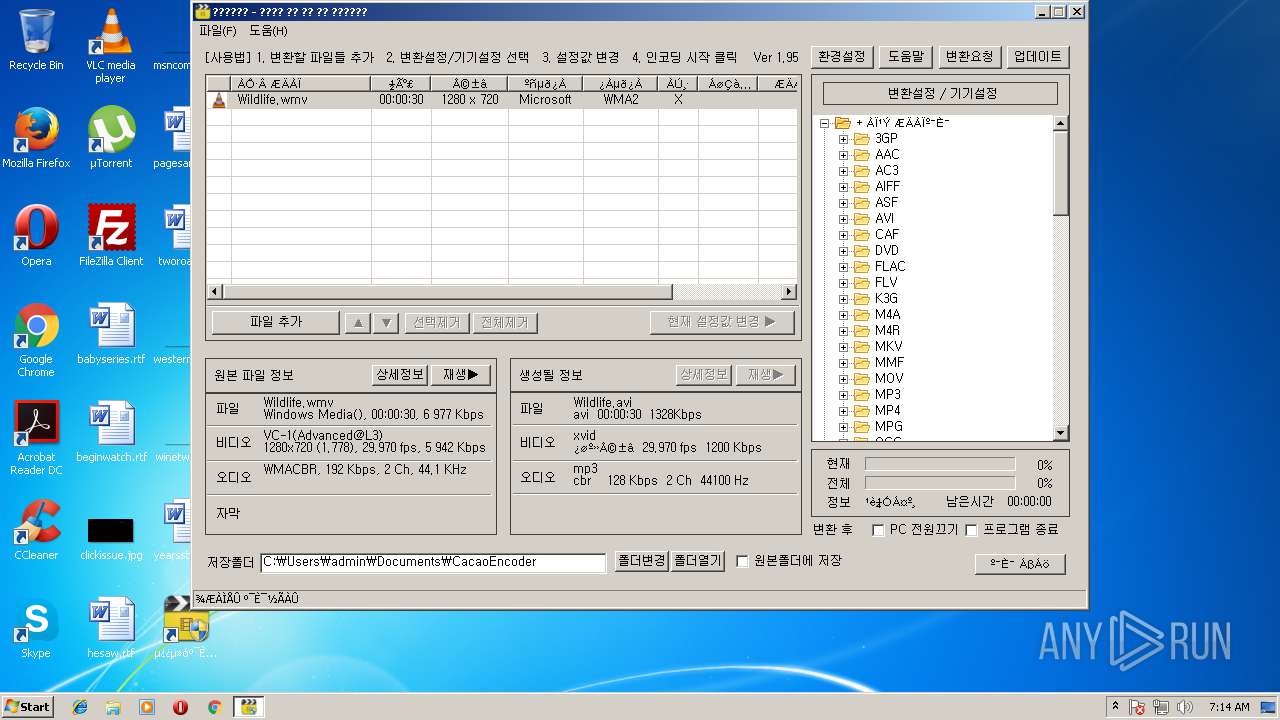Open the Recycle Bin desktop icon
This screenshot has width=1280, height=720.
click(x=36, y=40)
